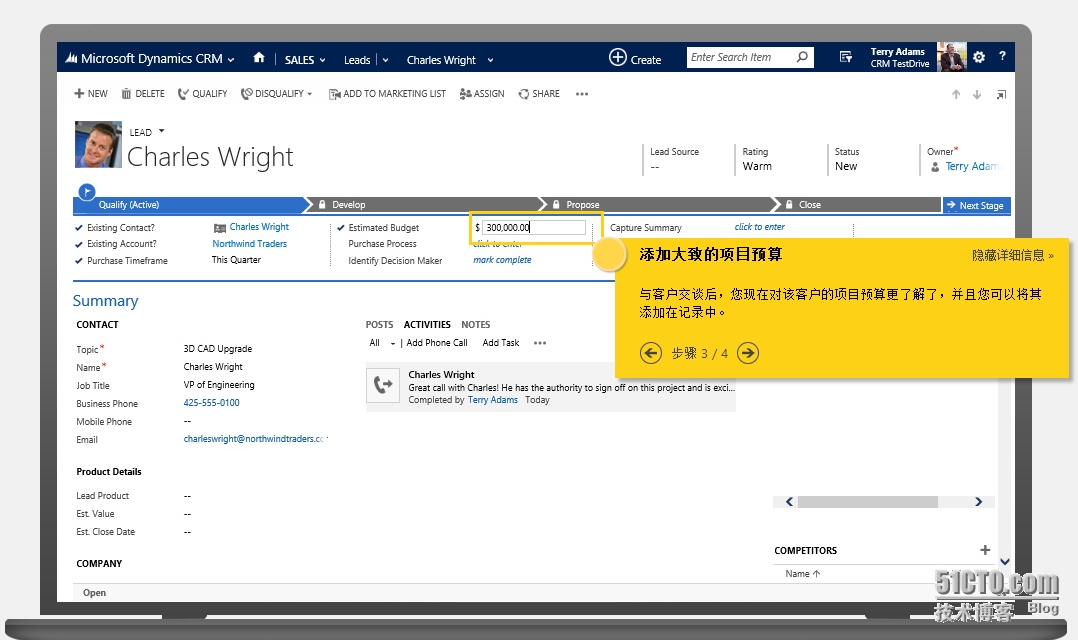
Task: Click QUALIFY in the command bar
Action: click(202, 94)
